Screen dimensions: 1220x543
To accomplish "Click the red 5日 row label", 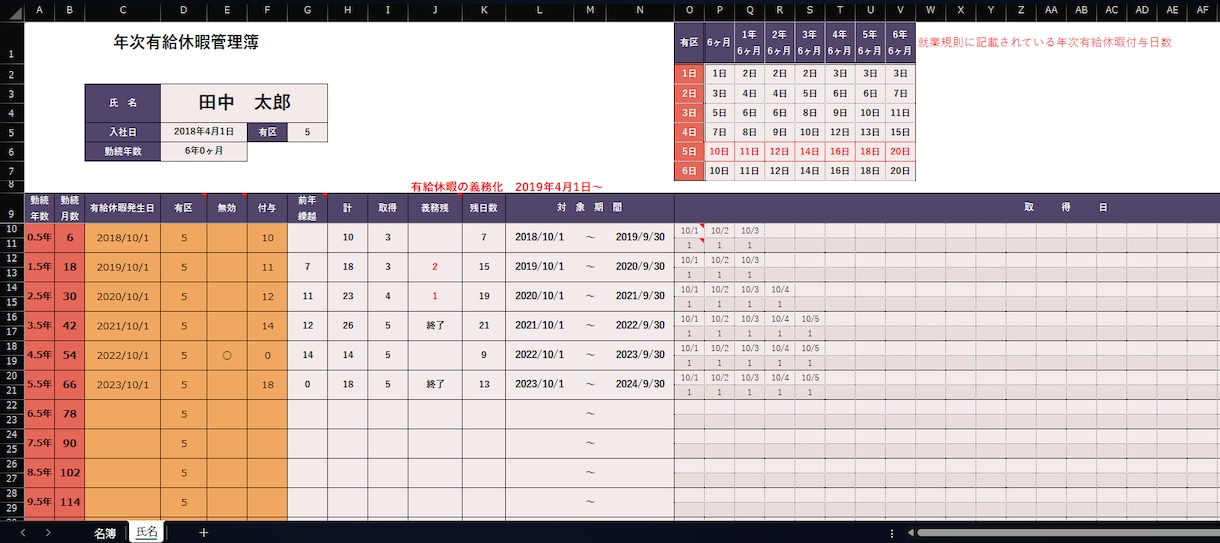I will (x=689, y=151).
